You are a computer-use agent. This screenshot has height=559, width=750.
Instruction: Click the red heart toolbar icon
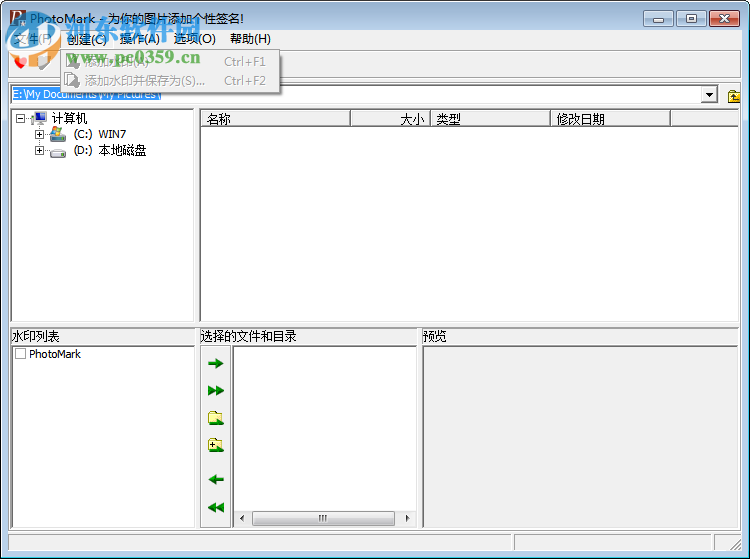point(20,62)
